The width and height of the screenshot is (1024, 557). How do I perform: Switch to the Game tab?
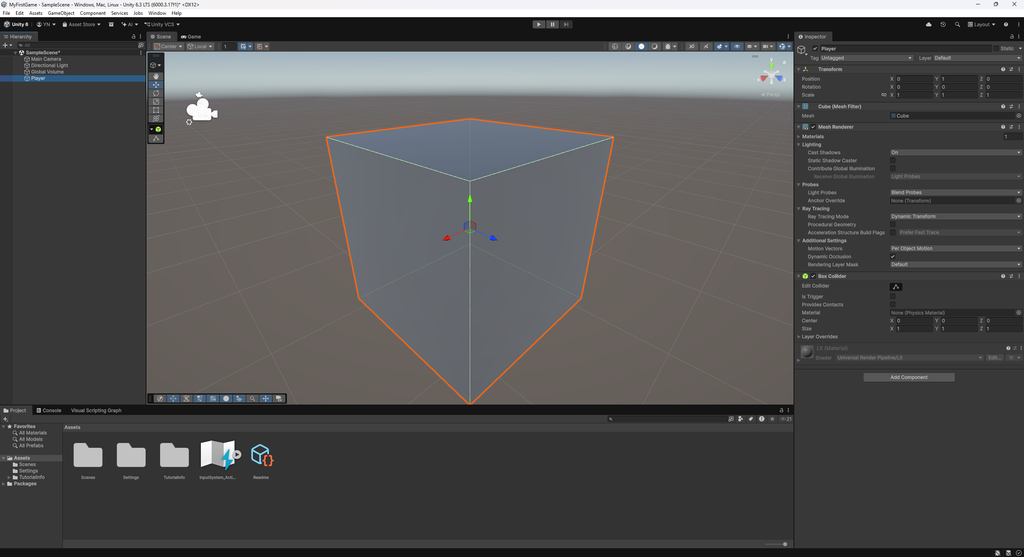[x=191, y=37]
